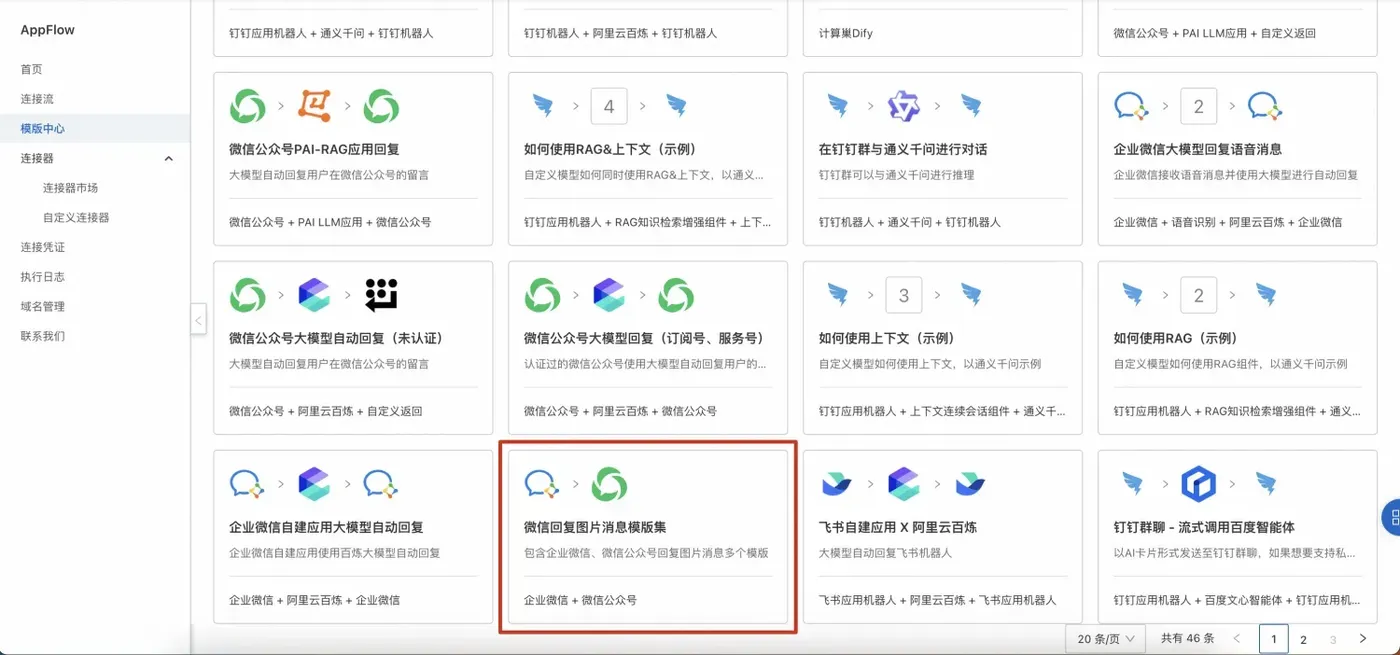The height and width of the screenshot is (655, 1400).
Task: Click first DingTalk icon in 如何使用RAG（示例） card
Action: tap(1132, 295)
